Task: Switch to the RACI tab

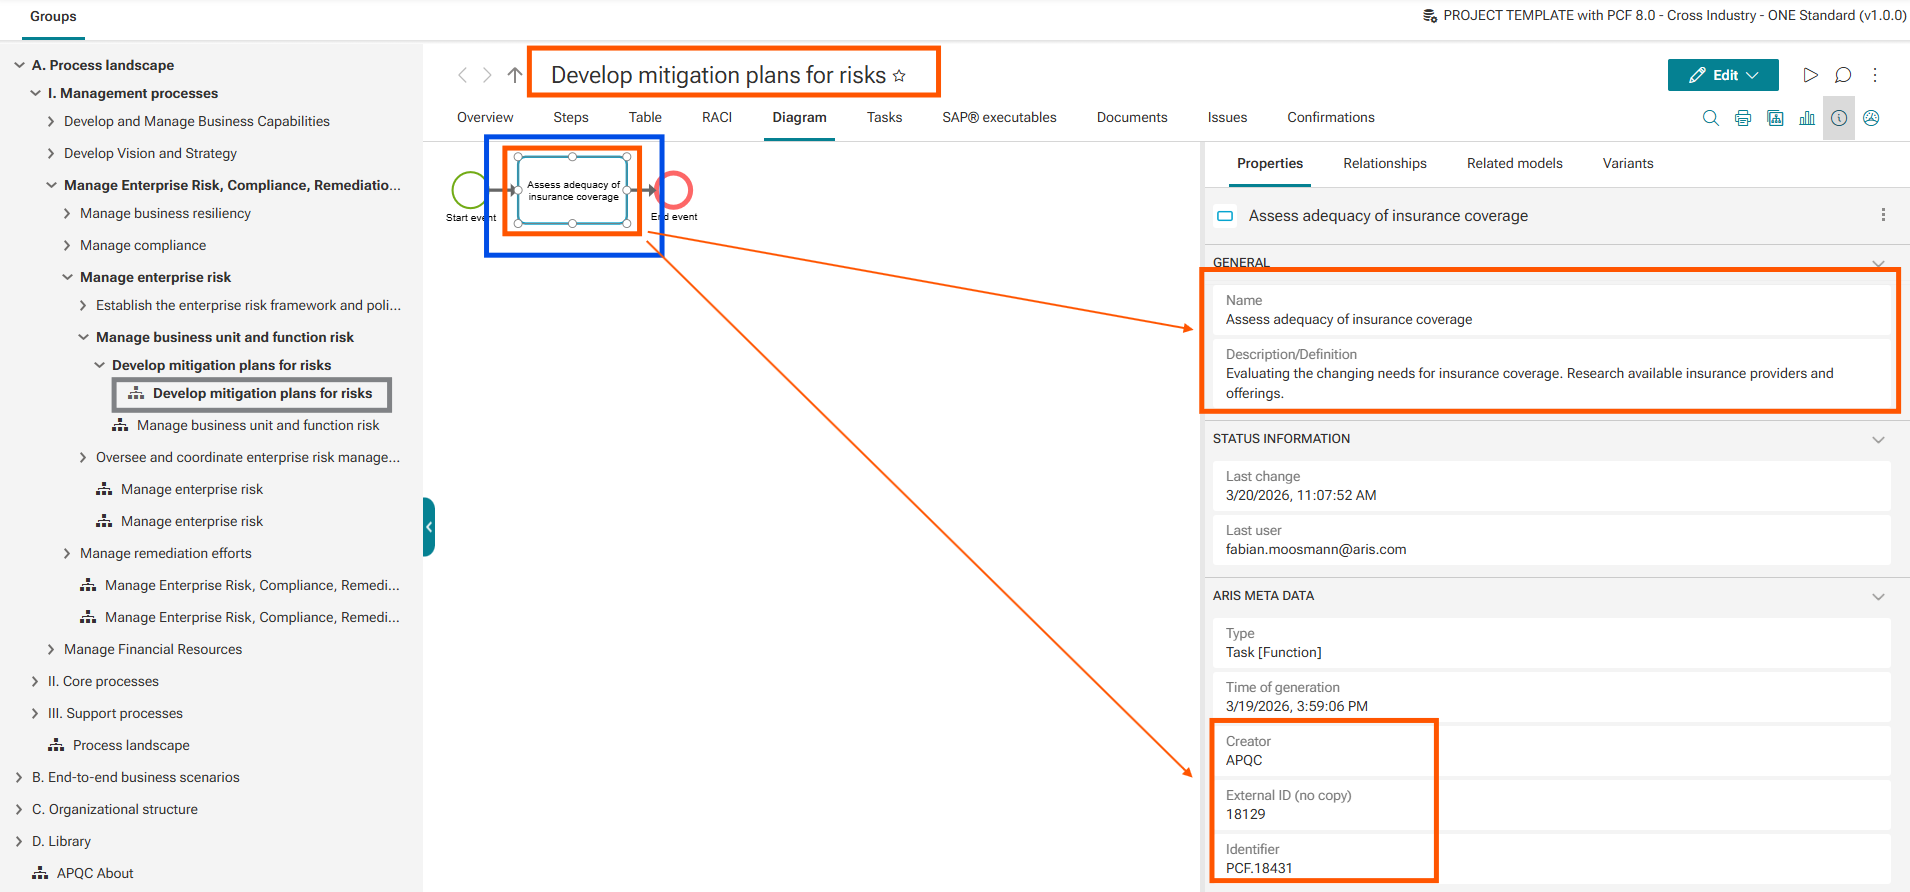Action: [x=716, y=117]
